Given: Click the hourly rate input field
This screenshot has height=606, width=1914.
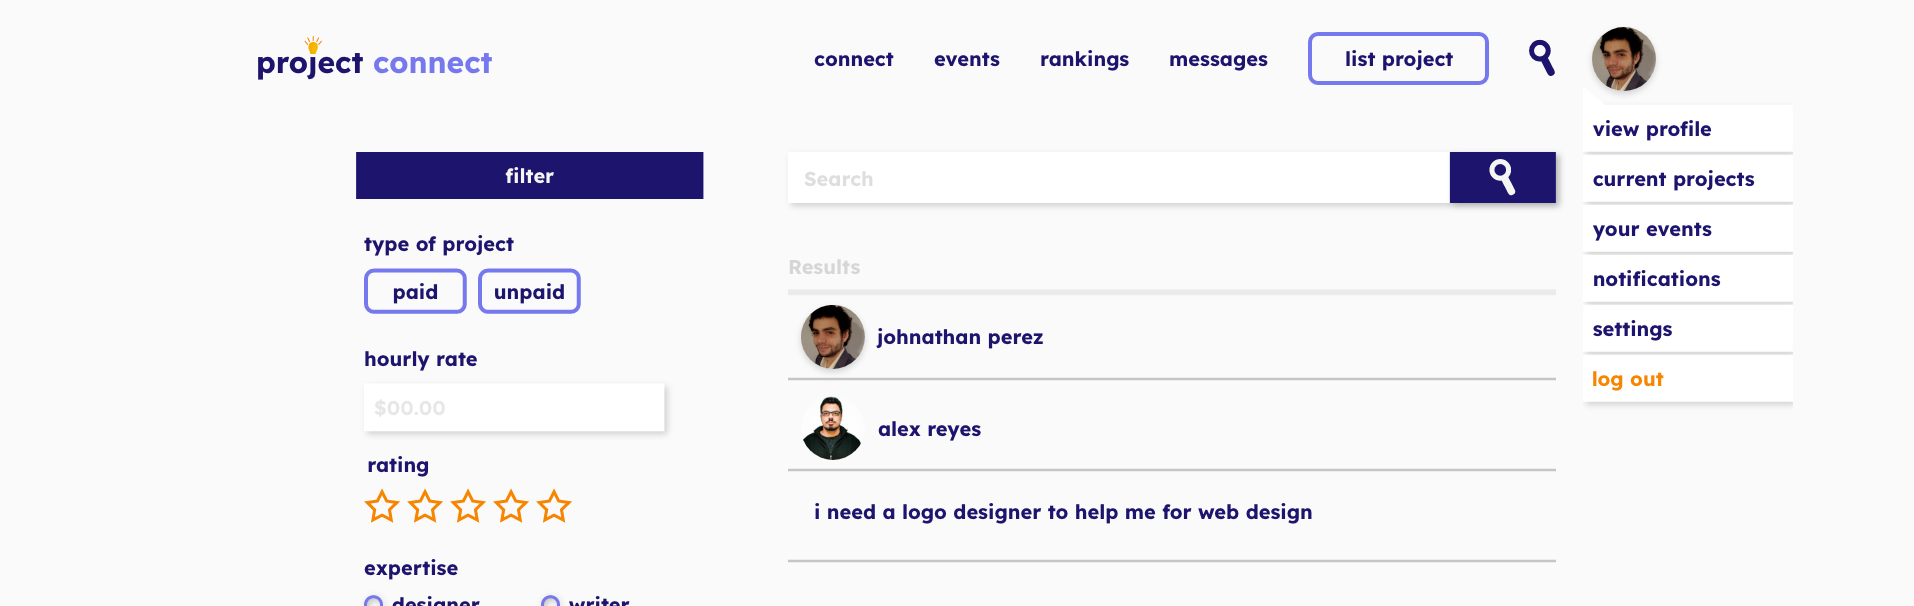Looking at the screenshot, I should coord(514,408).
